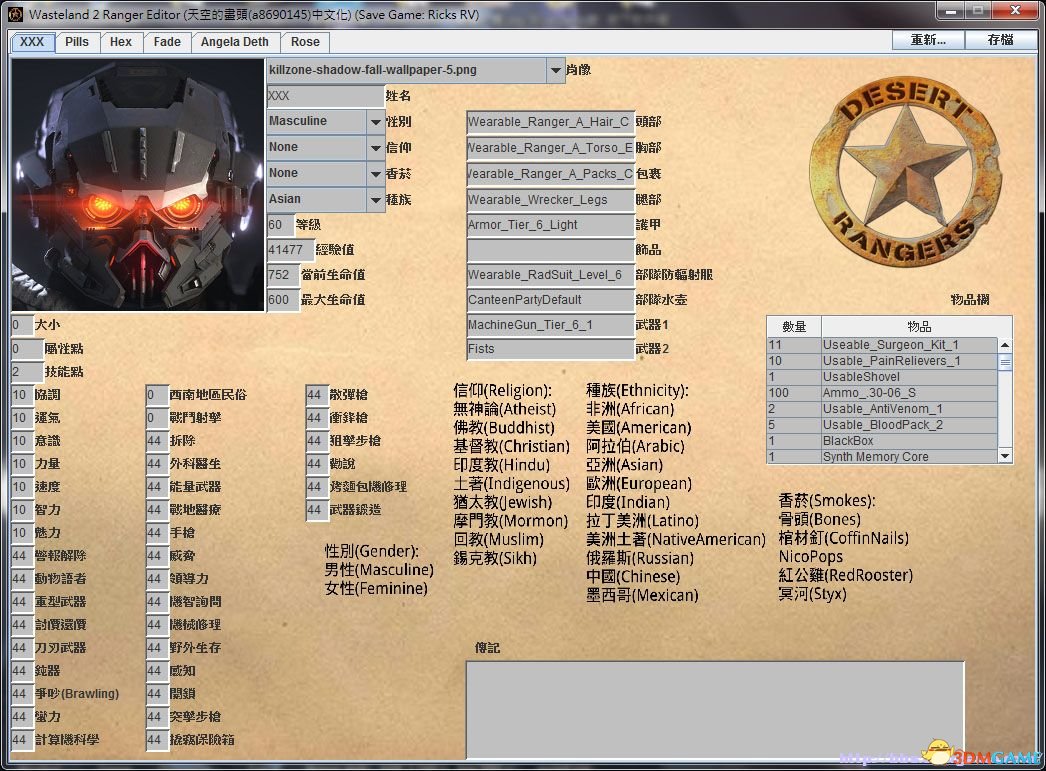Viewport: 1046px width, 771px height.
Task: Click the level field showing 60
Action: (x=280, y=225)
